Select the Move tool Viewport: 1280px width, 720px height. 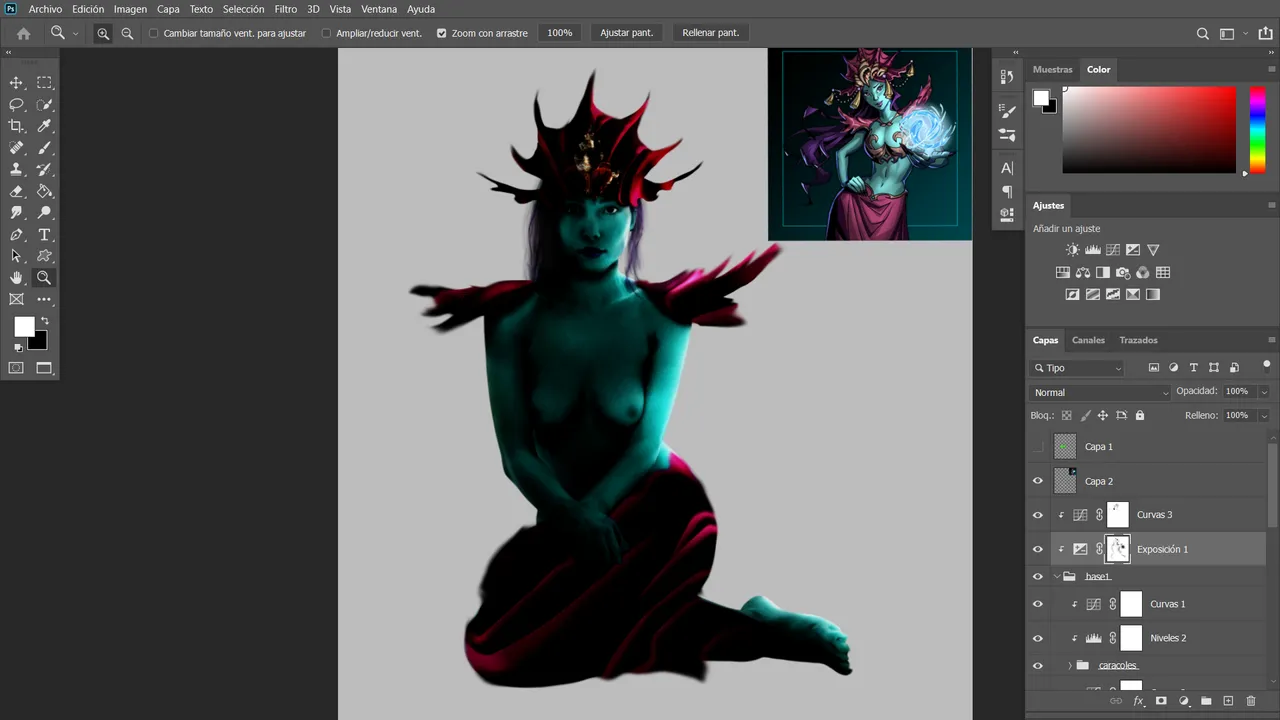[x=16, y=83]
